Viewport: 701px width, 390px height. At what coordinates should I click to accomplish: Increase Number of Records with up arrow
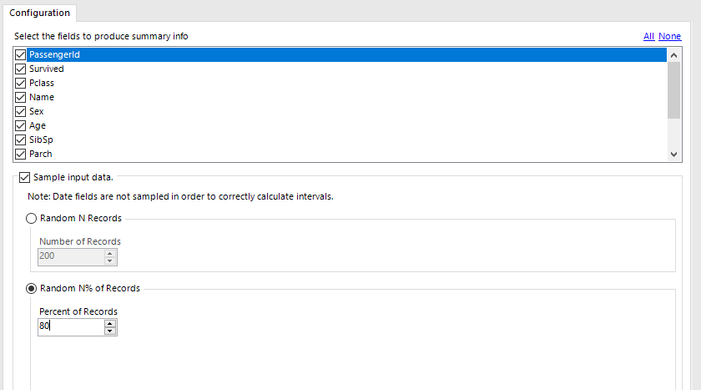(110, 253)
